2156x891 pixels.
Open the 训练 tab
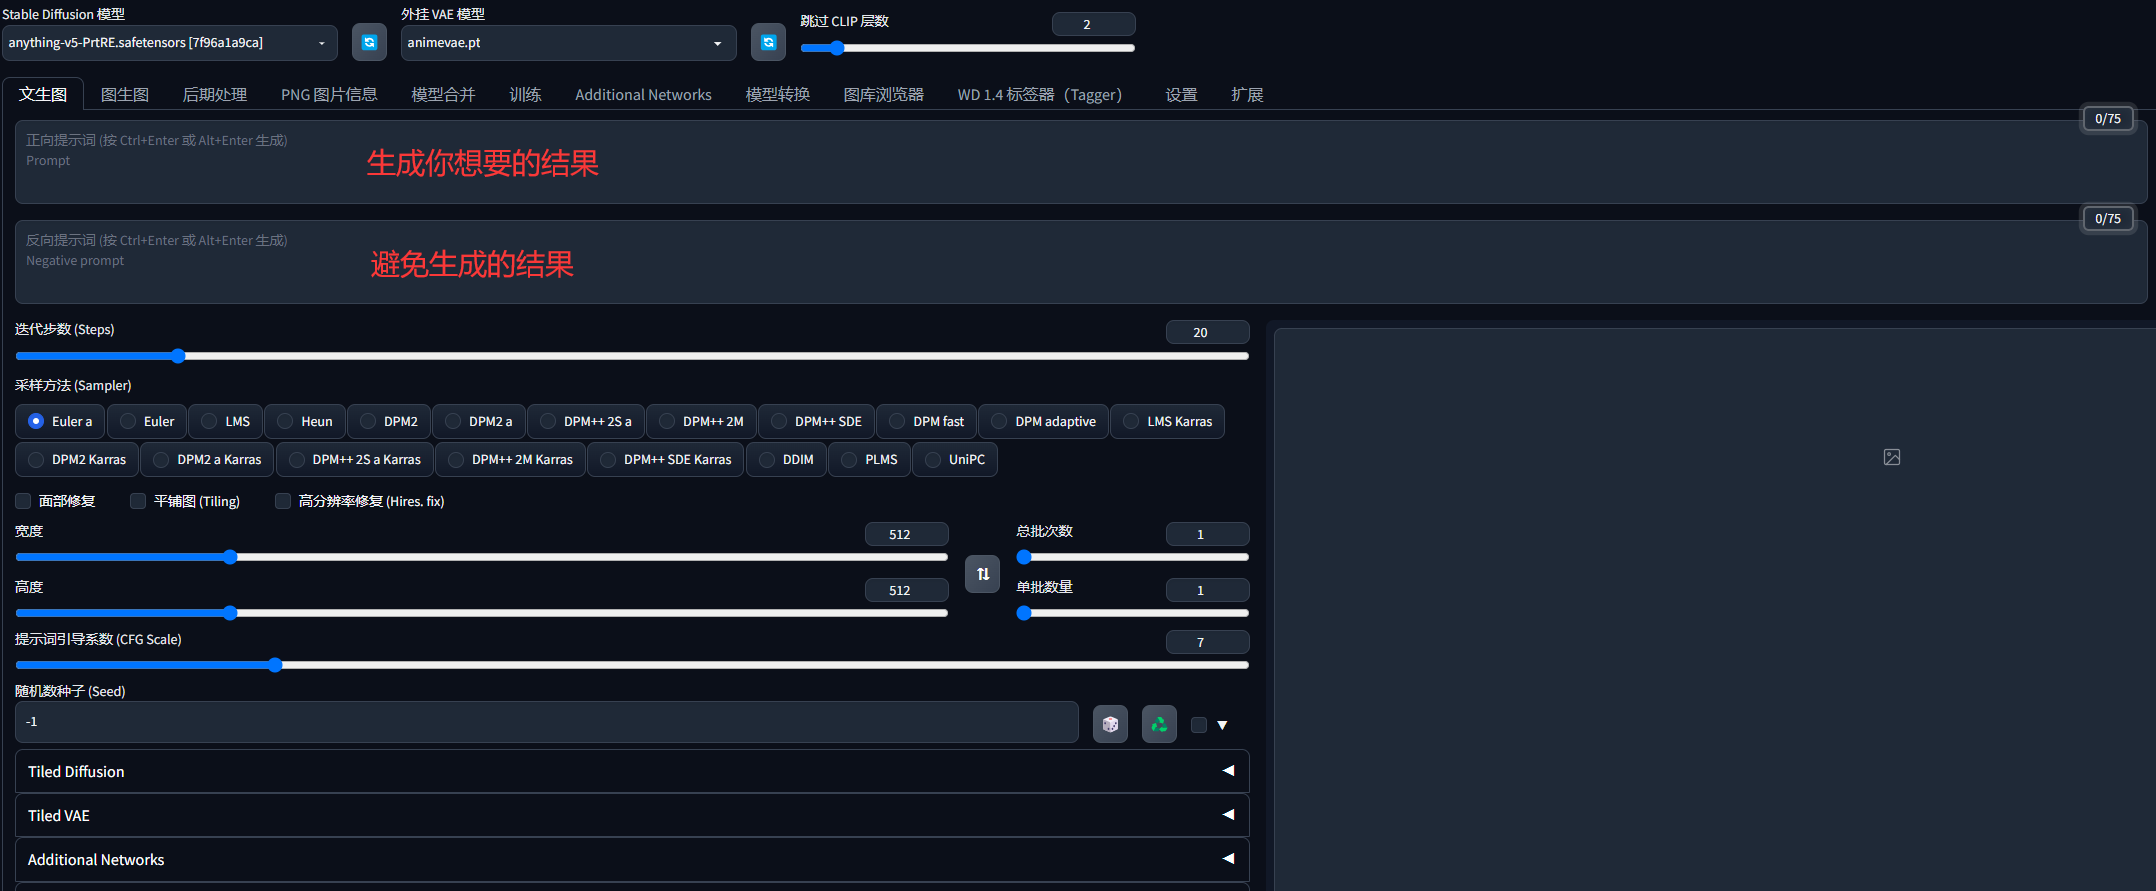click(525, 94)
